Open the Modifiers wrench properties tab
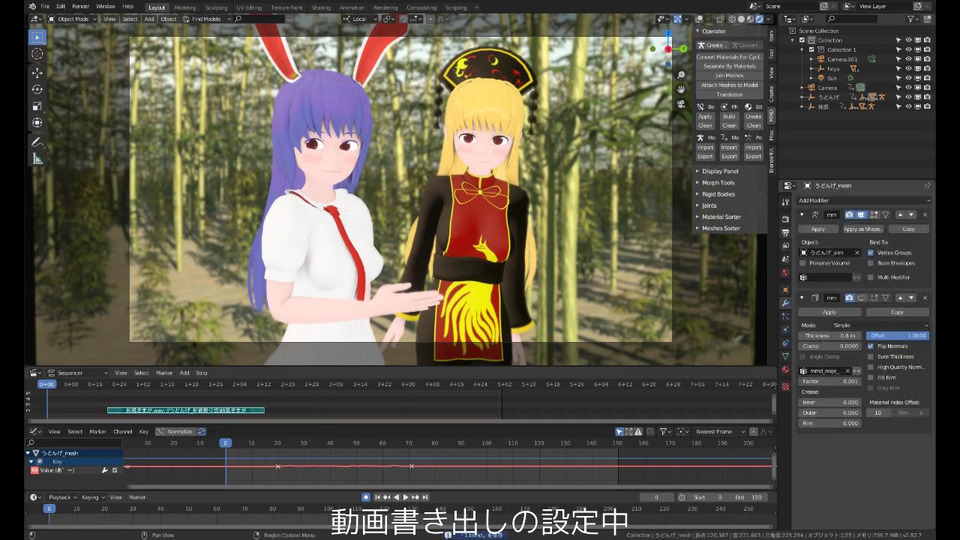This screenshot has height=540, width=960. coord(786,303)
